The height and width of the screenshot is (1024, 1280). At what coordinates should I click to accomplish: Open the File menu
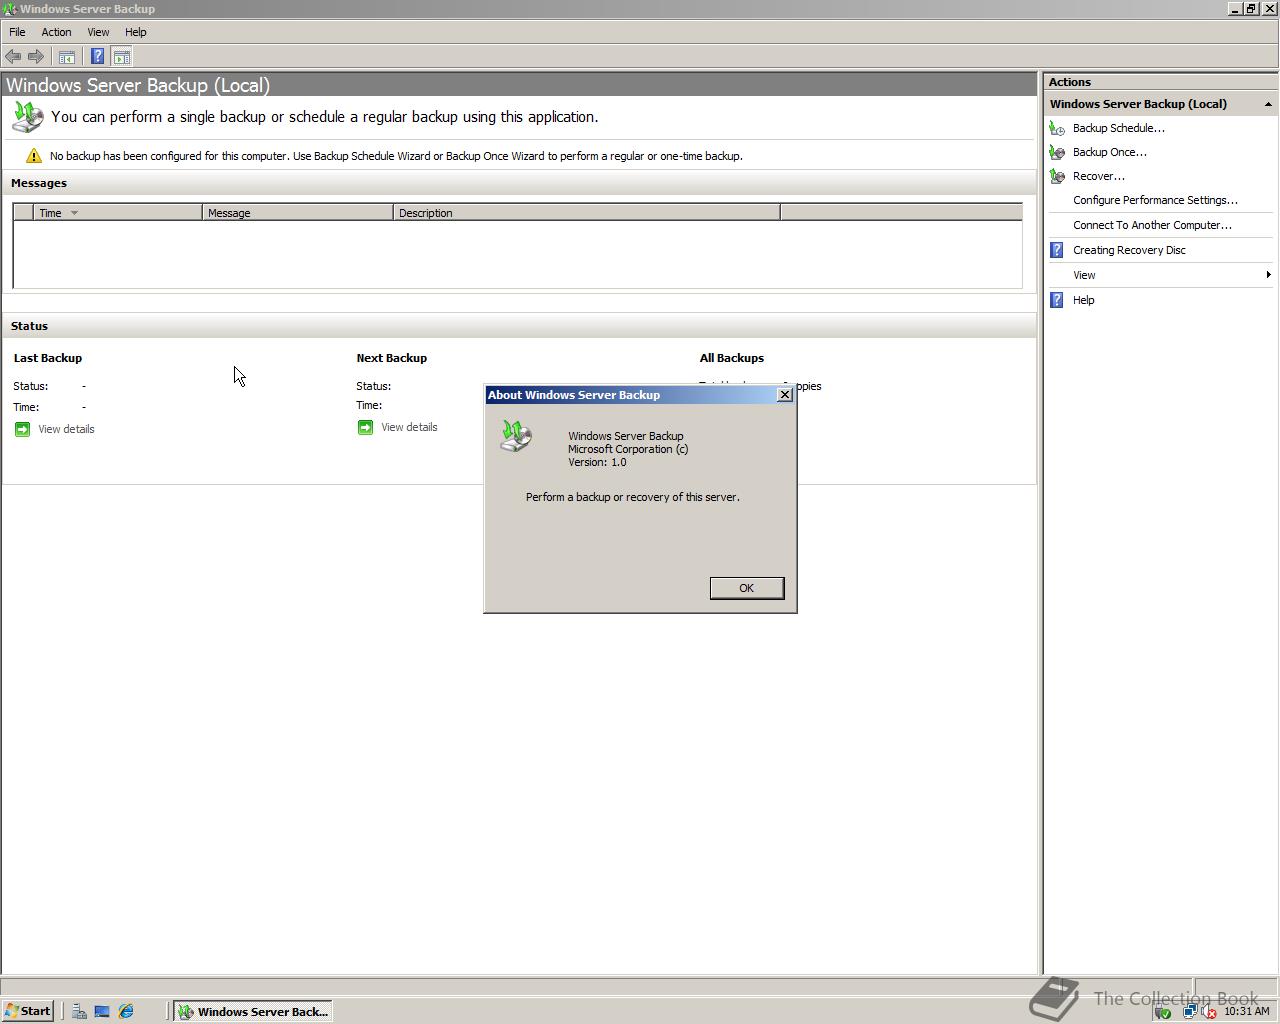pos(17,32)
